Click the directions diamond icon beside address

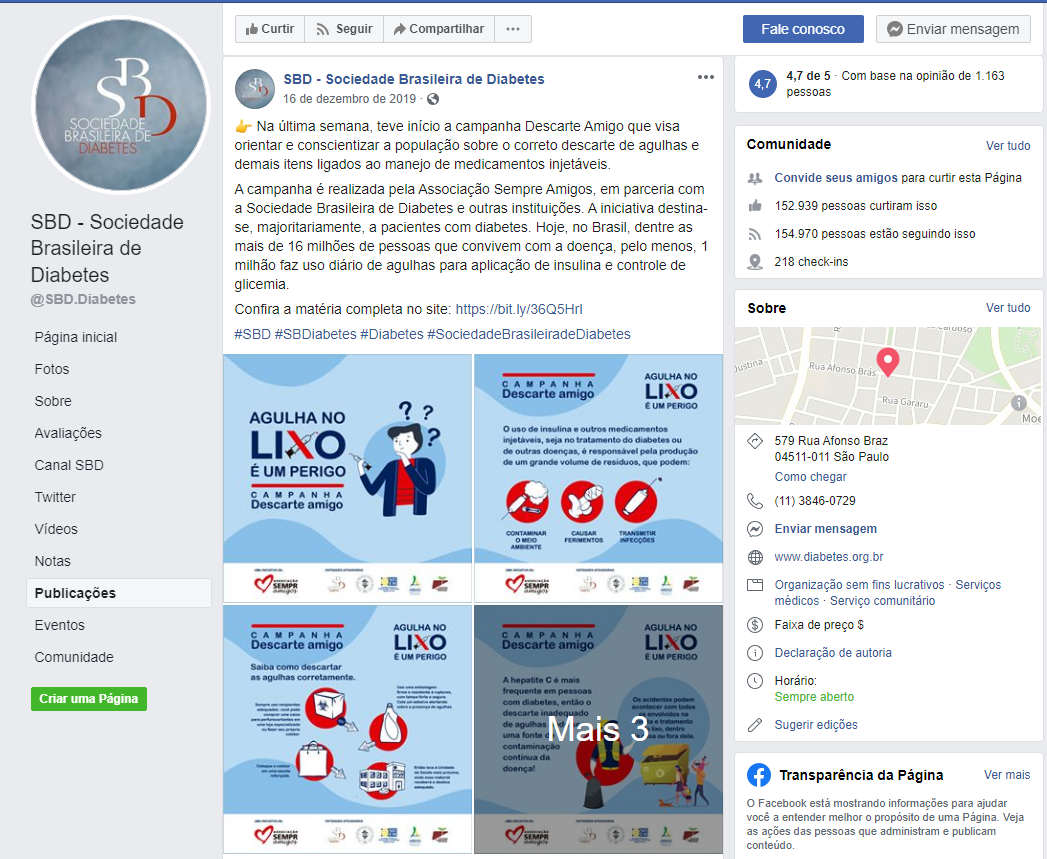click(x=755, y=442)
